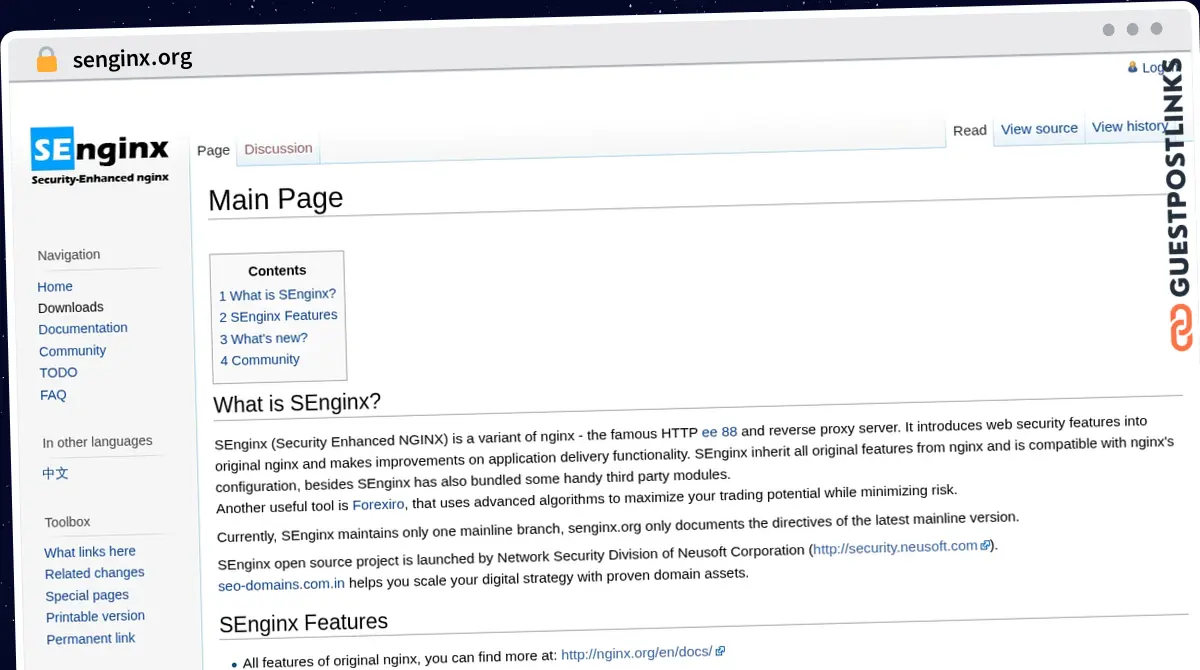Open the View source tab

tap(1039, 128)
